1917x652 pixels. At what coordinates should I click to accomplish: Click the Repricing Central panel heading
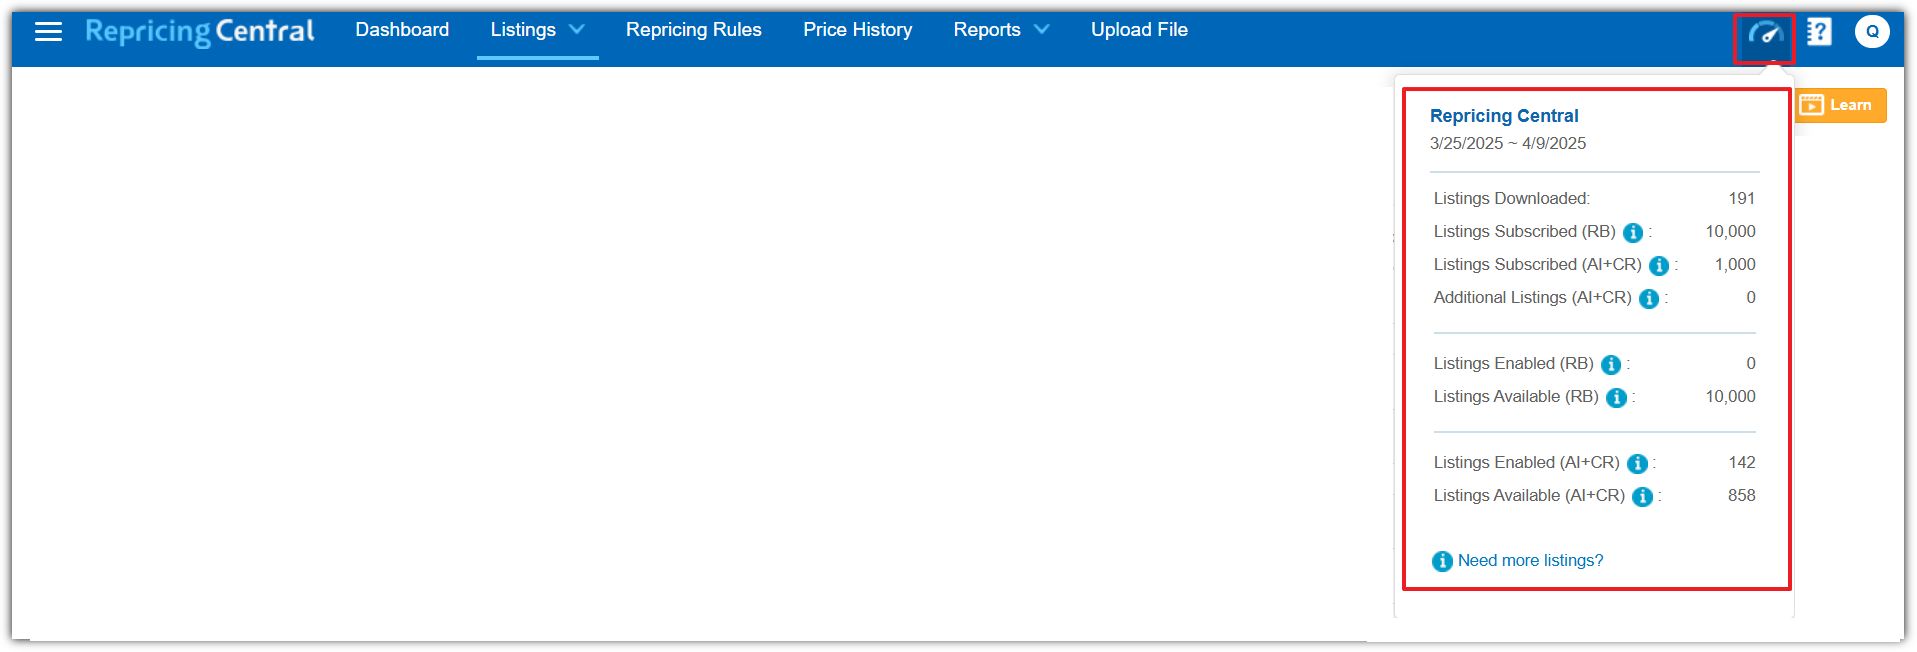click(1504, 116)
